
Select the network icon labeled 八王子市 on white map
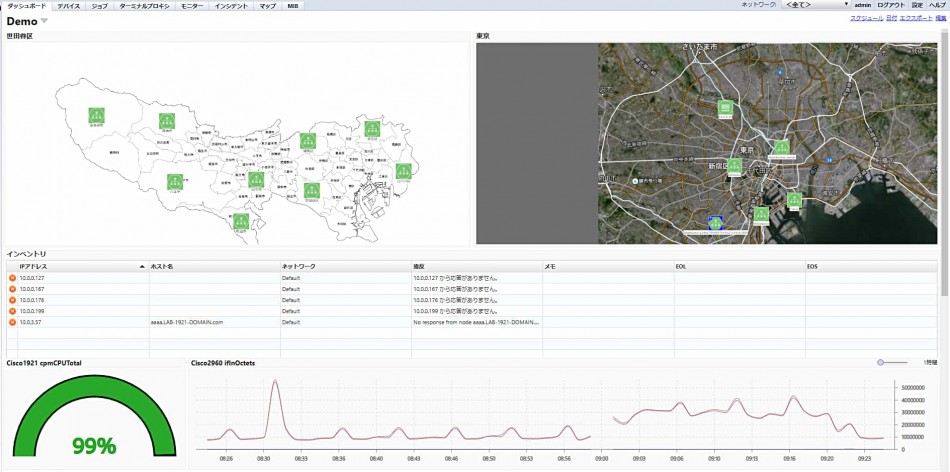pos(176,182)
